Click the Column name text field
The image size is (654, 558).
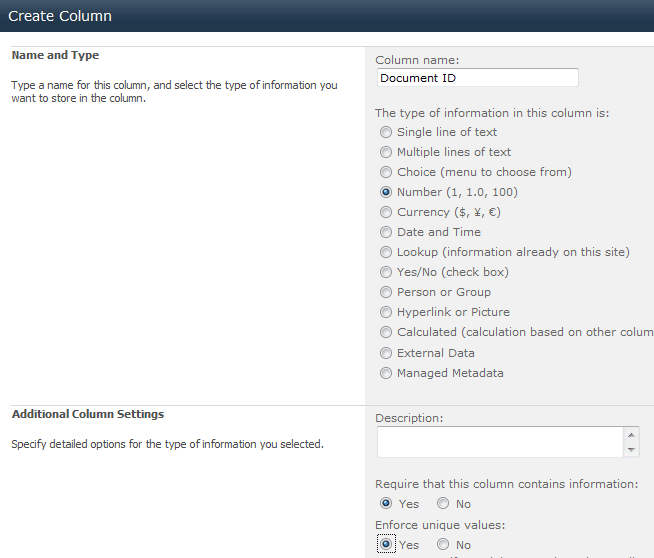tap(477, 78)
